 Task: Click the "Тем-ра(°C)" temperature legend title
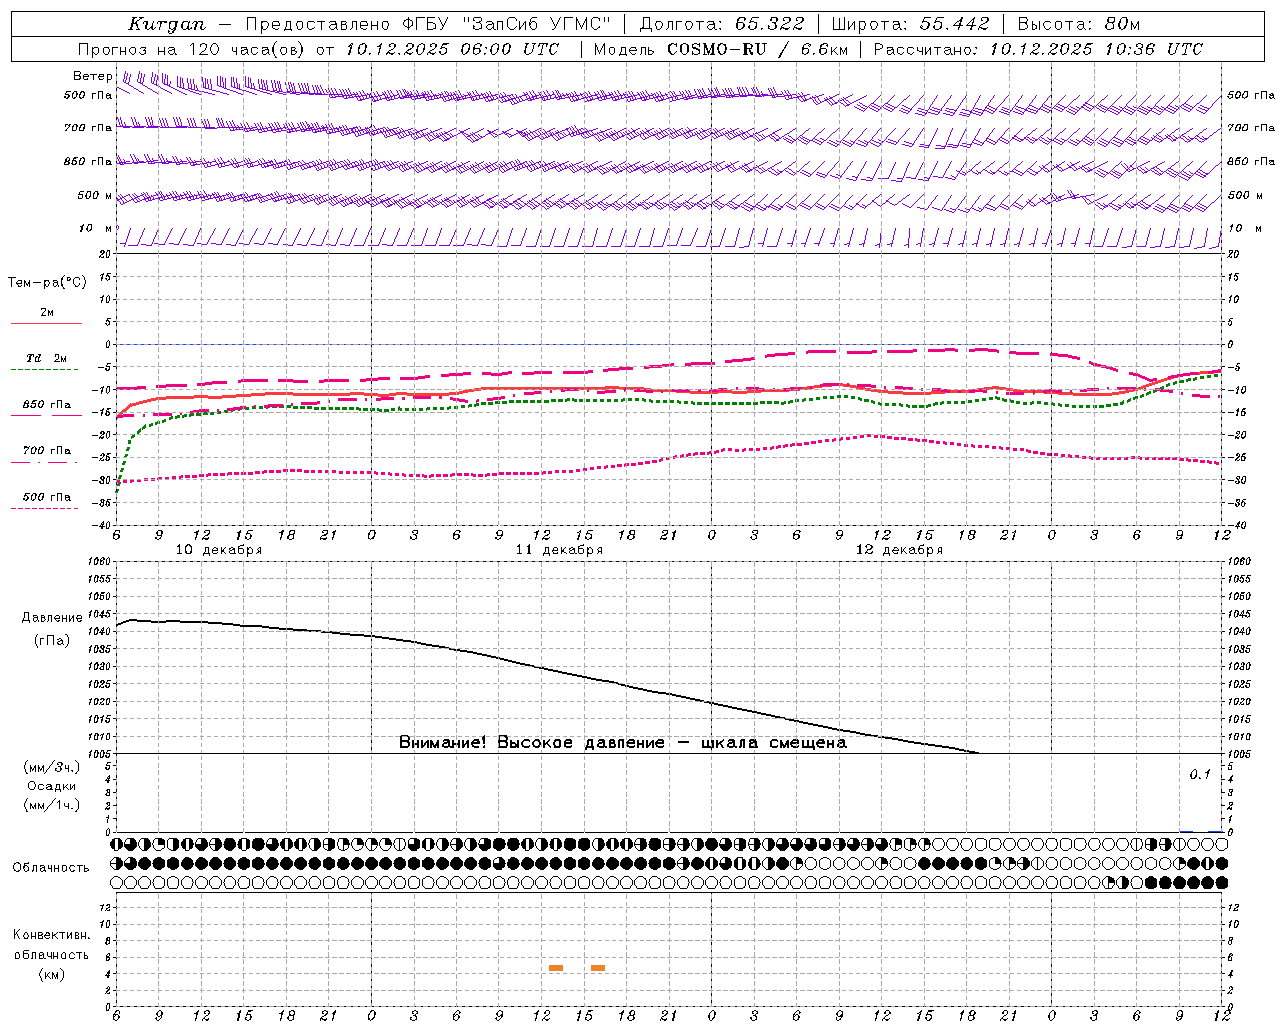[x=47, y=282]
